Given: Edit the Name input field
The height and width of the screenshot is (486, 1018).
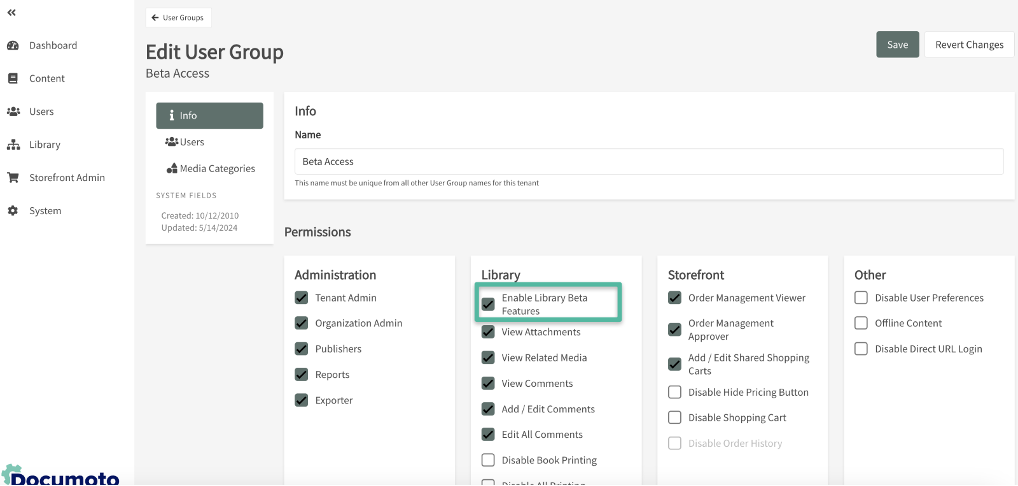Looking at the screenshot, I should coord(648,161).
